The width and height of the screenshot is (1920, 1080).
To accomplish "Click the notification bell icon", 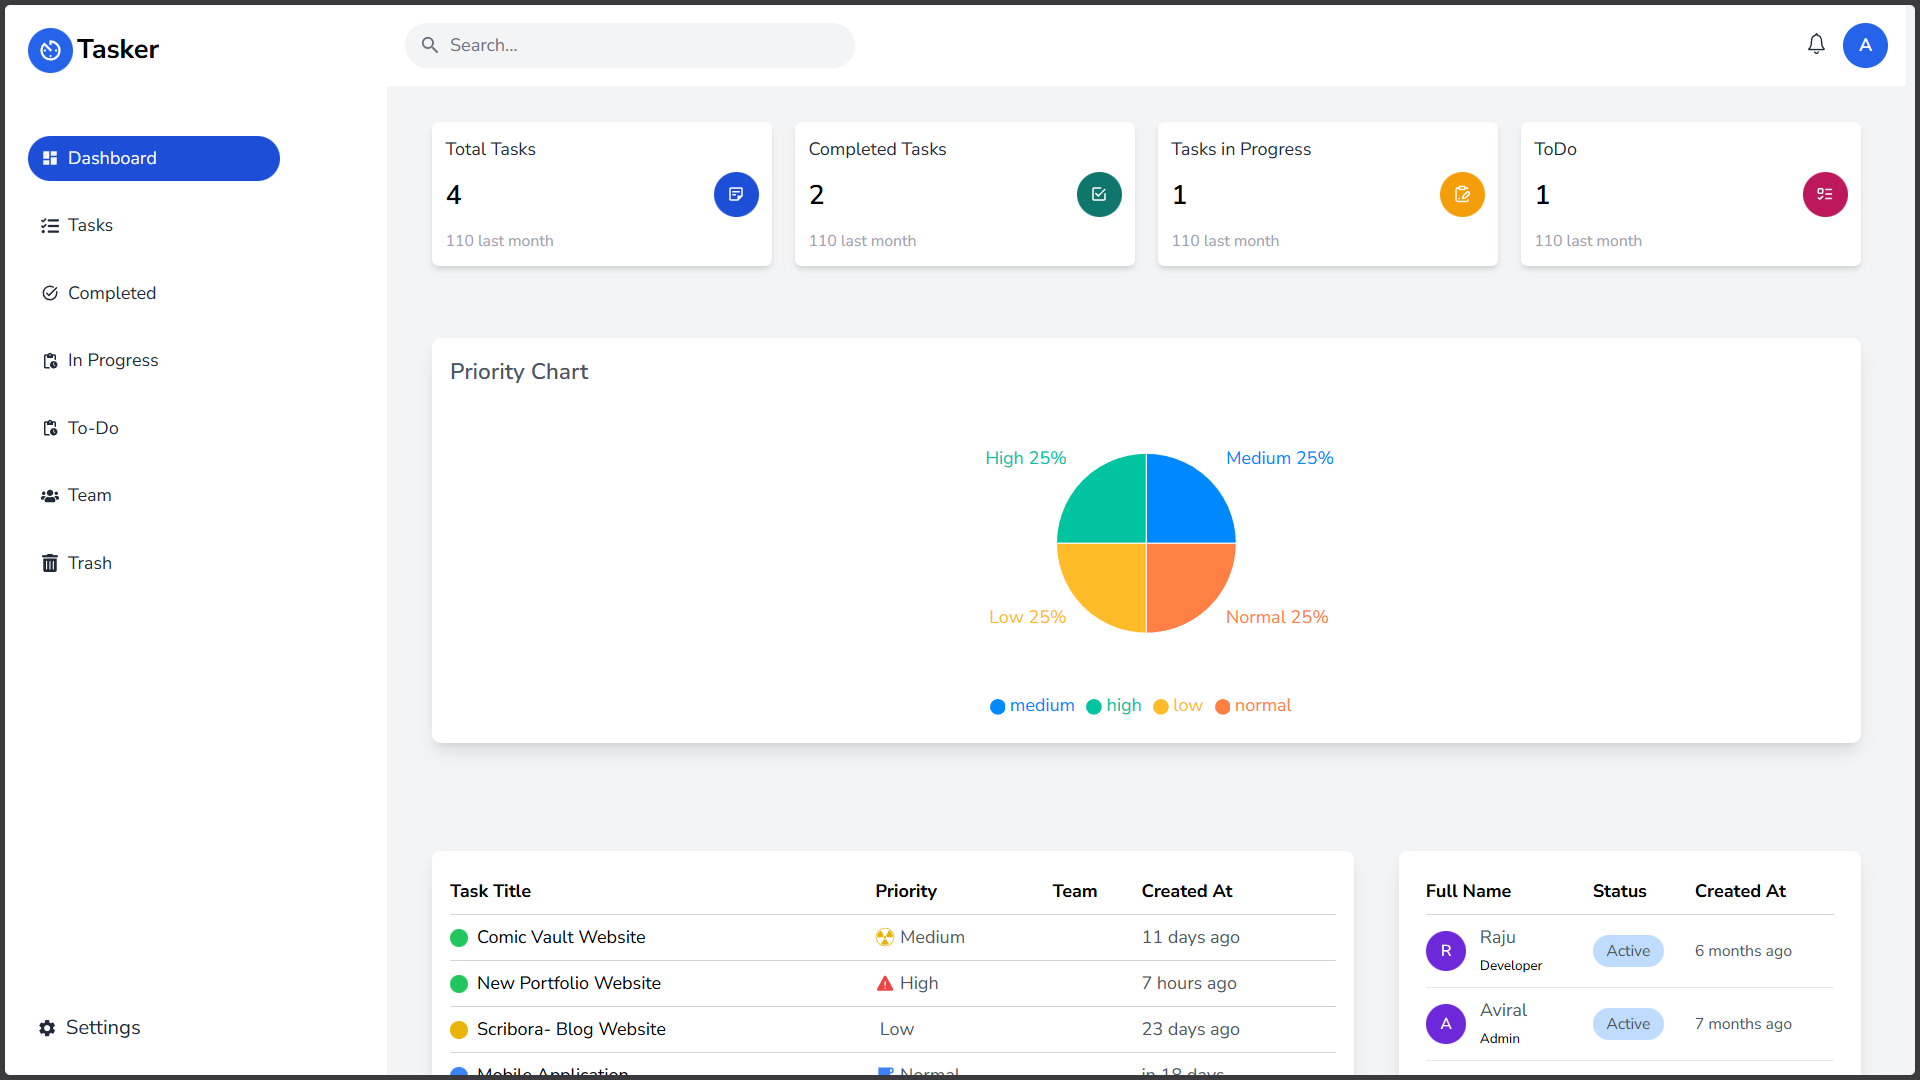I will (x=1816, y=45).
